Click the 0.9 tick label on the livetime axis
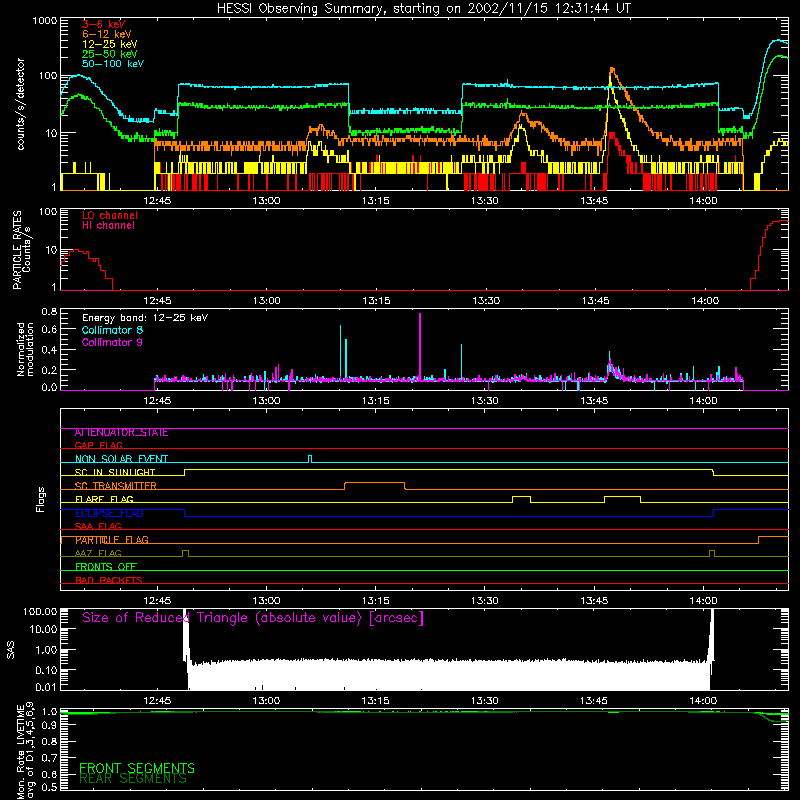800x800 pixels. 49,726
